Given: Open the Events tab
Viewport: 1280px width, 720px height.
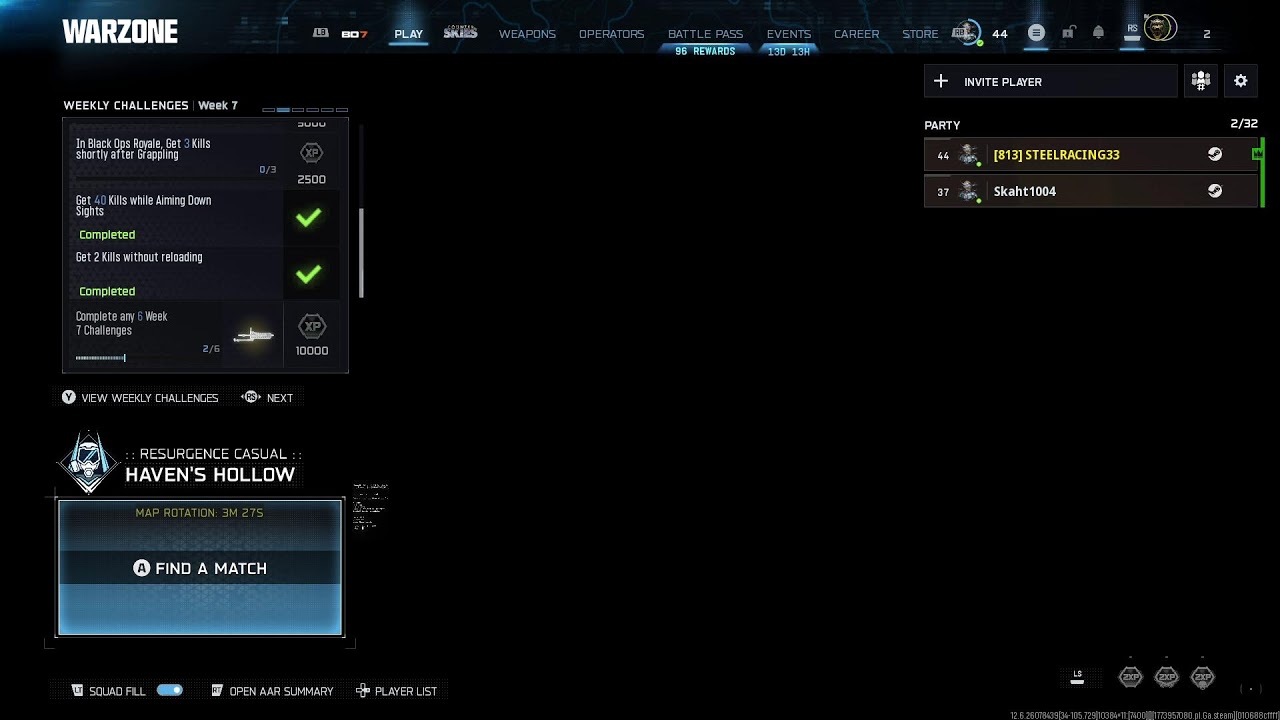Looking at the screenshot, I should pos(789,34).
